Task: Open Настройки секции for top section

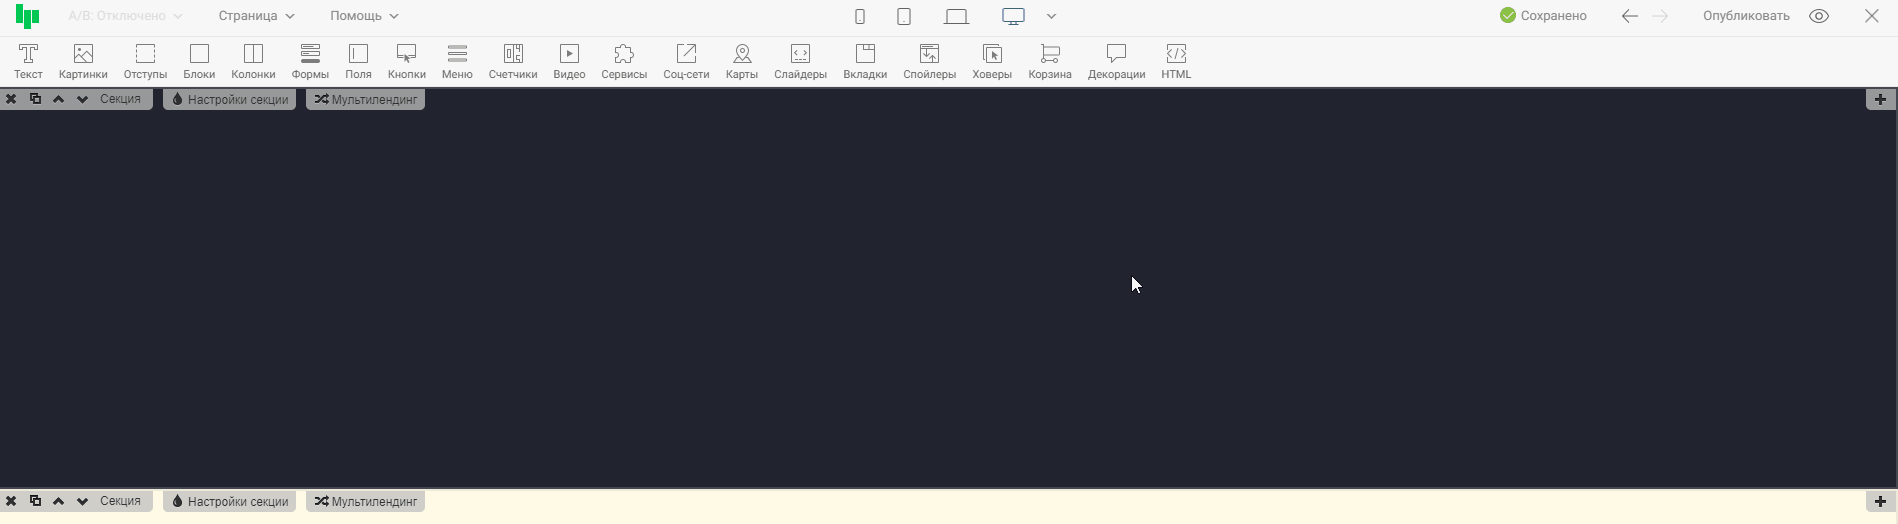Action: pos(230,99)
